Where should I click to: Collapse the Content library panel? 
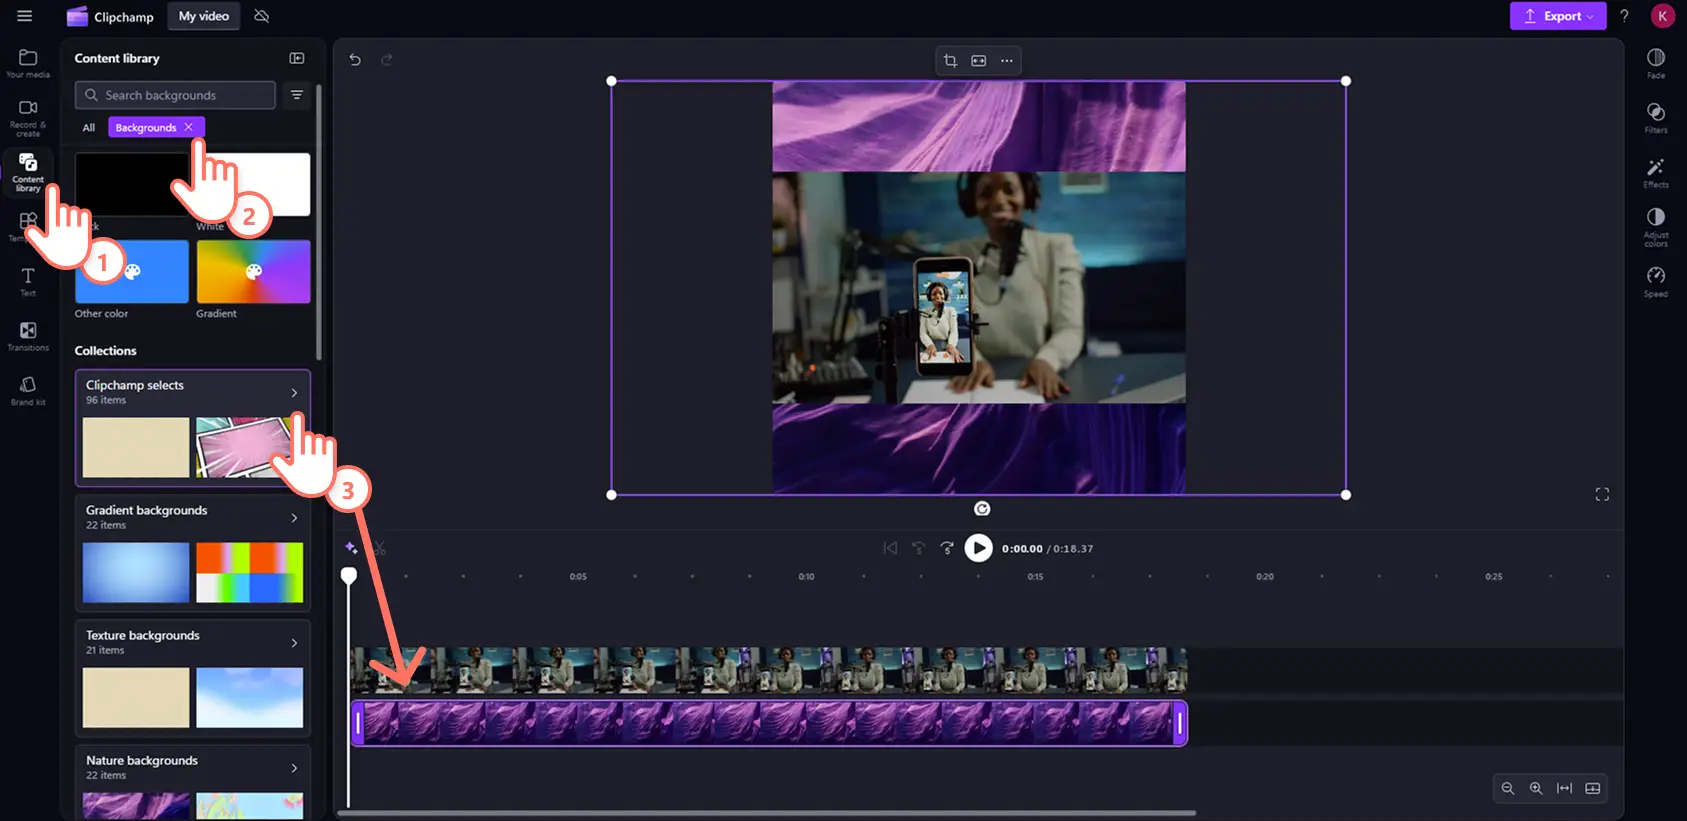pyautogui.click(x=297, y=58)
